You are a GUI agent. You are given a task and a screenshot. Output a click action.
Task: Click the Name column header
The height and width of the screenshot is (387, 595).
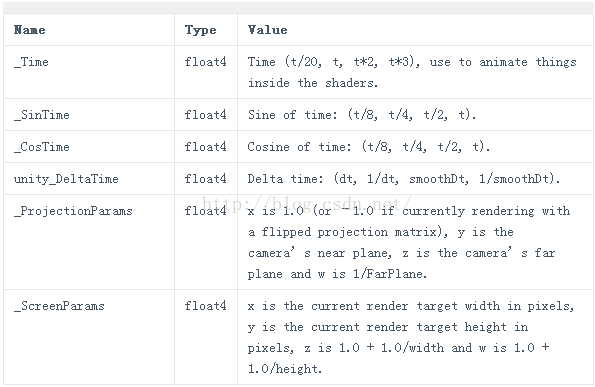coord(30,30)
